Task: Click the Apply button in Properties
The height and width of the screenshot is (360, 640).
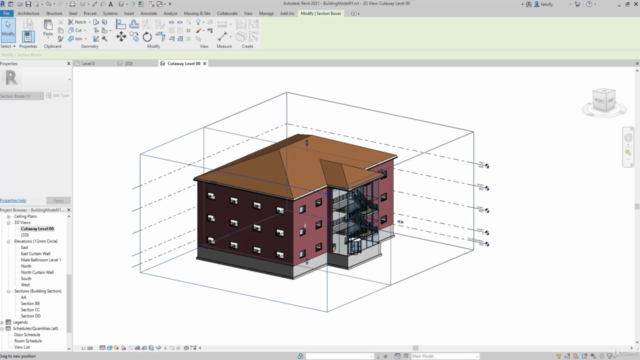Action: click(58, 200)
